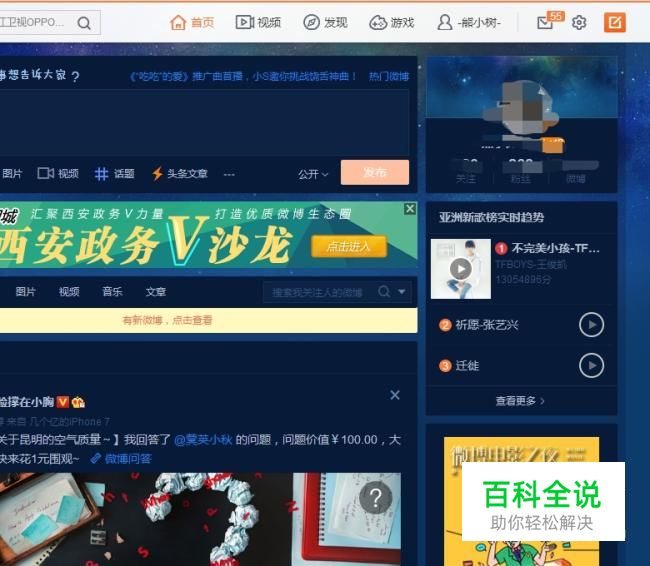This screenshot has height=566, width=650.
Task: Select the 文章 feed filter tab
Action: click(156, 292)
